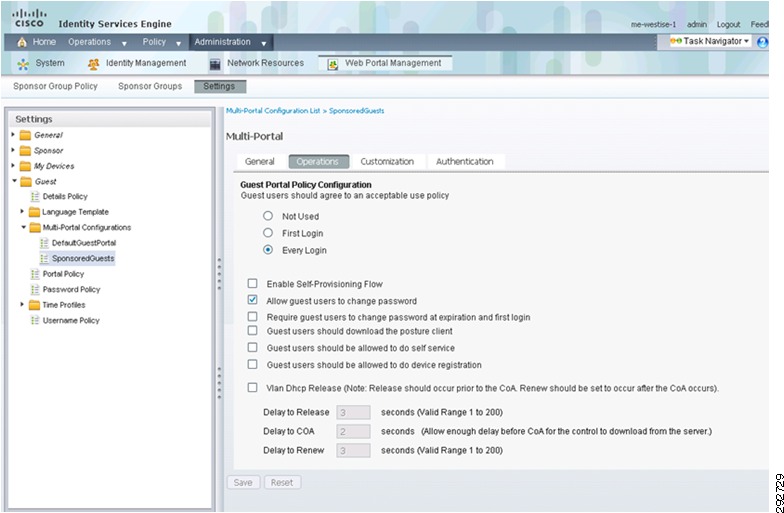Click the Language Template folder icon
Screen dimensions: 784x513
[x=34, y=212]
